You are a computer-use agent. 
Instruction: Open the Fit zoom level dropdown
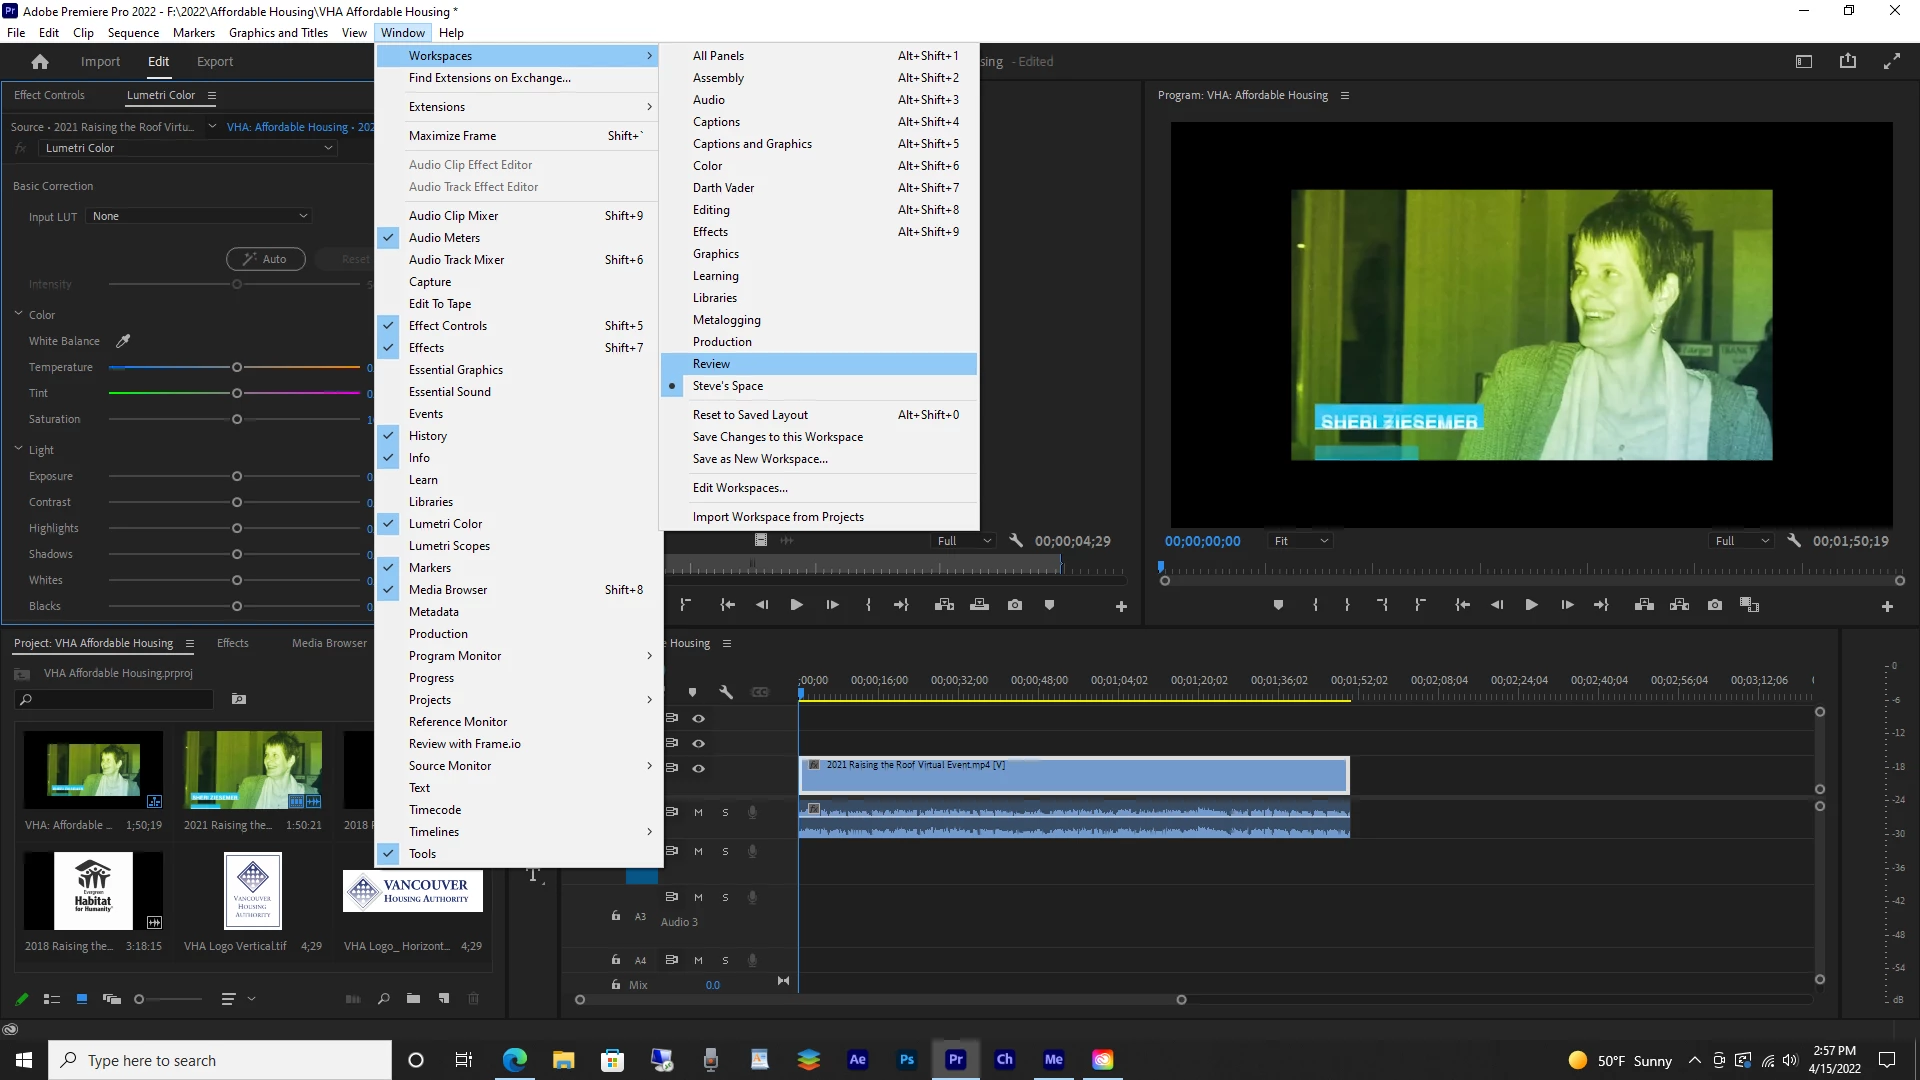point(1300,541)
